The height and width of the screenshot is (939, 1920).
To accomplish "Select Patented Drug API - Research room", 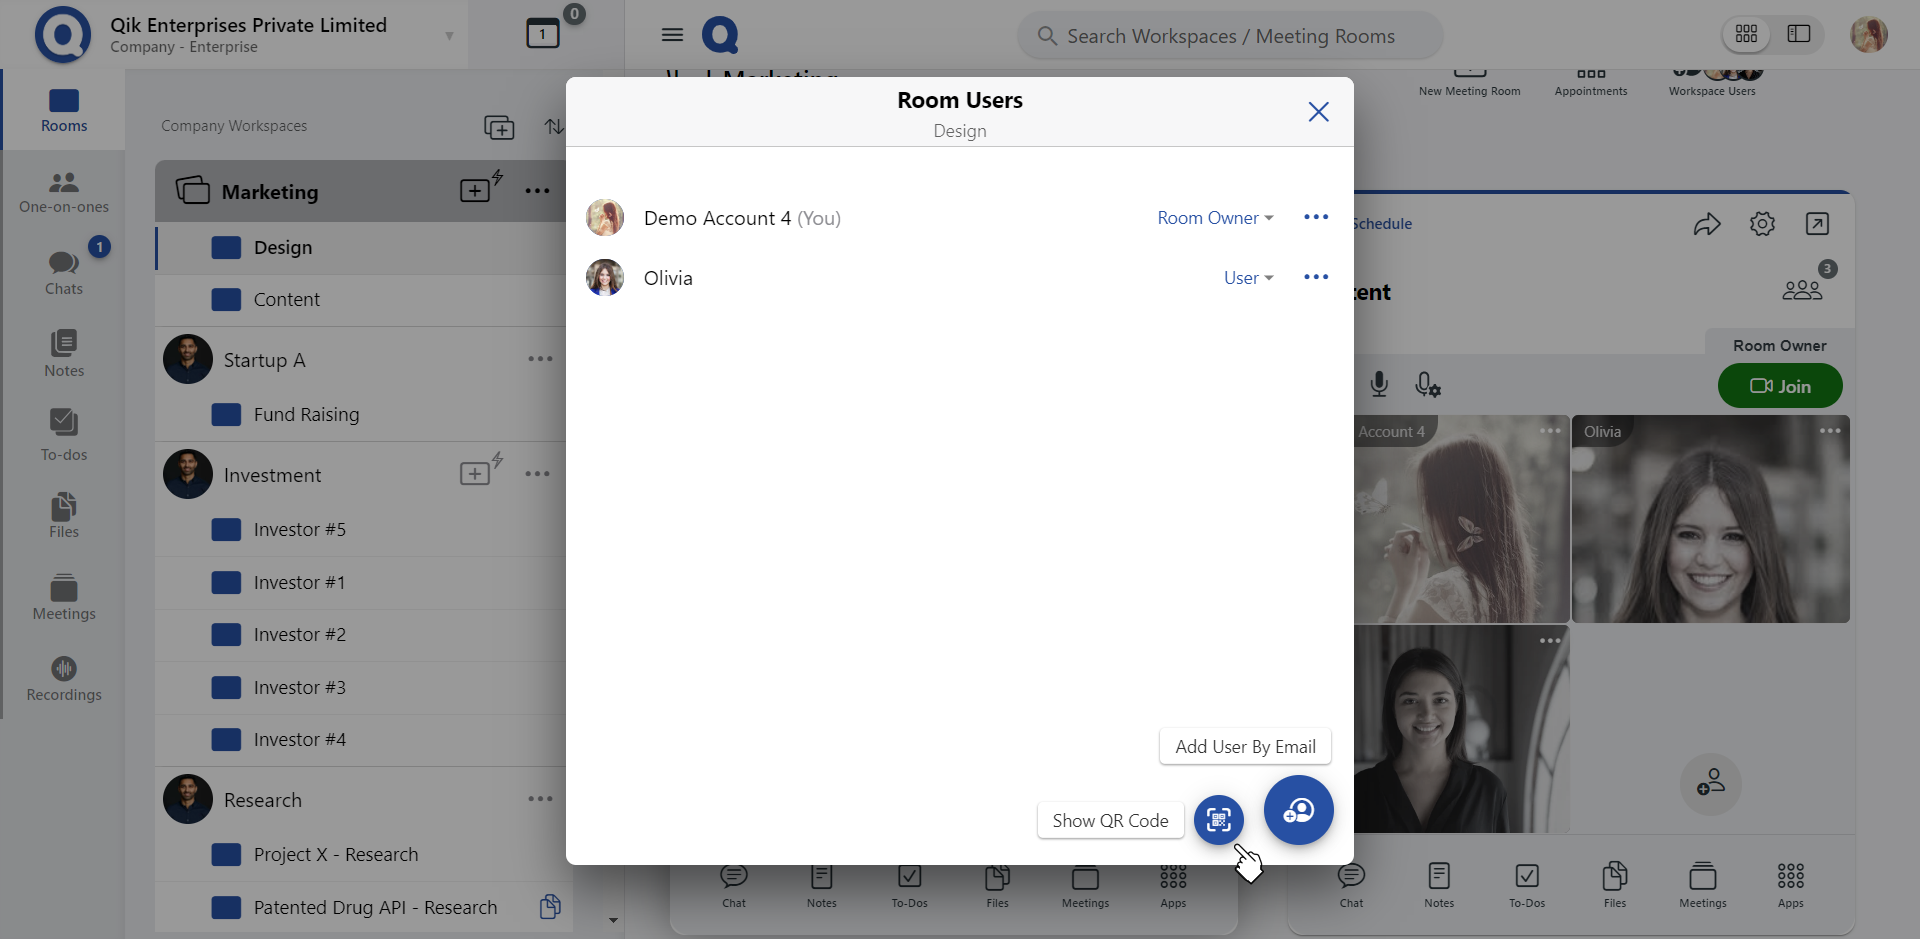I will [362, 907].
